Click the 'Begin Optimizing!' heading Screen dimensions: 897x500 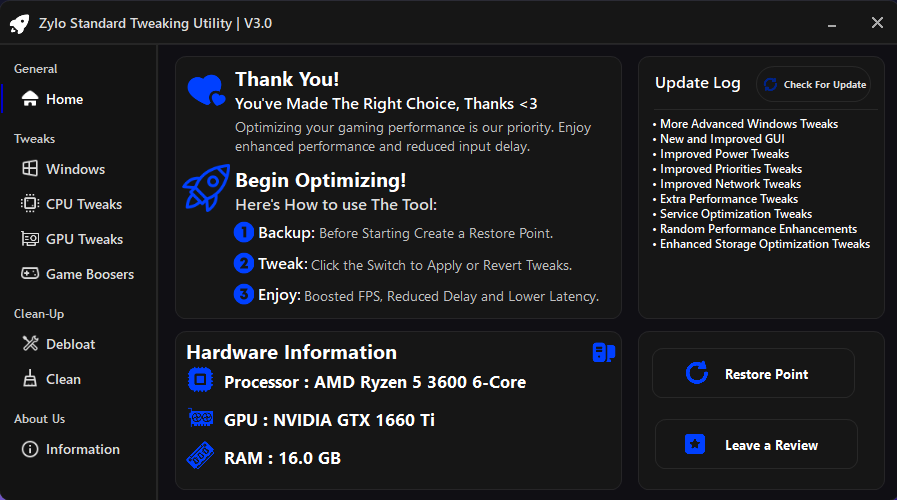pos(320,180)
